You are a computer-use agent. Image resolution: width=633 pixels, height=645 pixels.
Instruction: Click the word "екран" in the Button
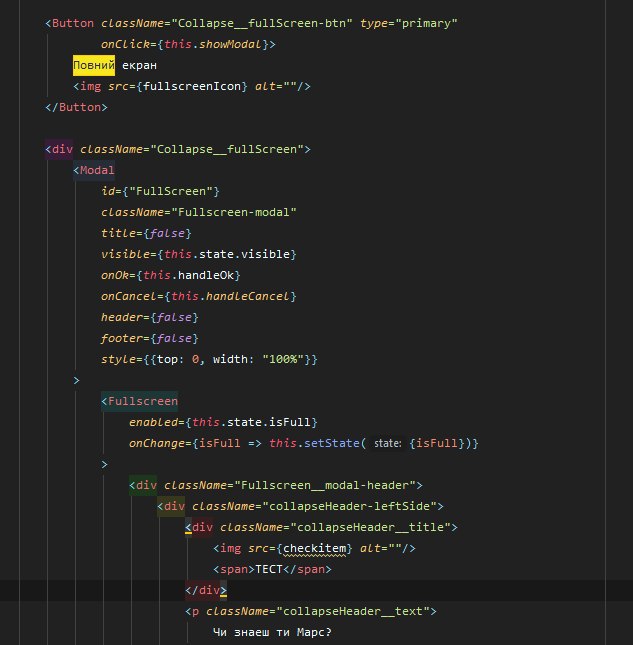[x=139, y=65]
